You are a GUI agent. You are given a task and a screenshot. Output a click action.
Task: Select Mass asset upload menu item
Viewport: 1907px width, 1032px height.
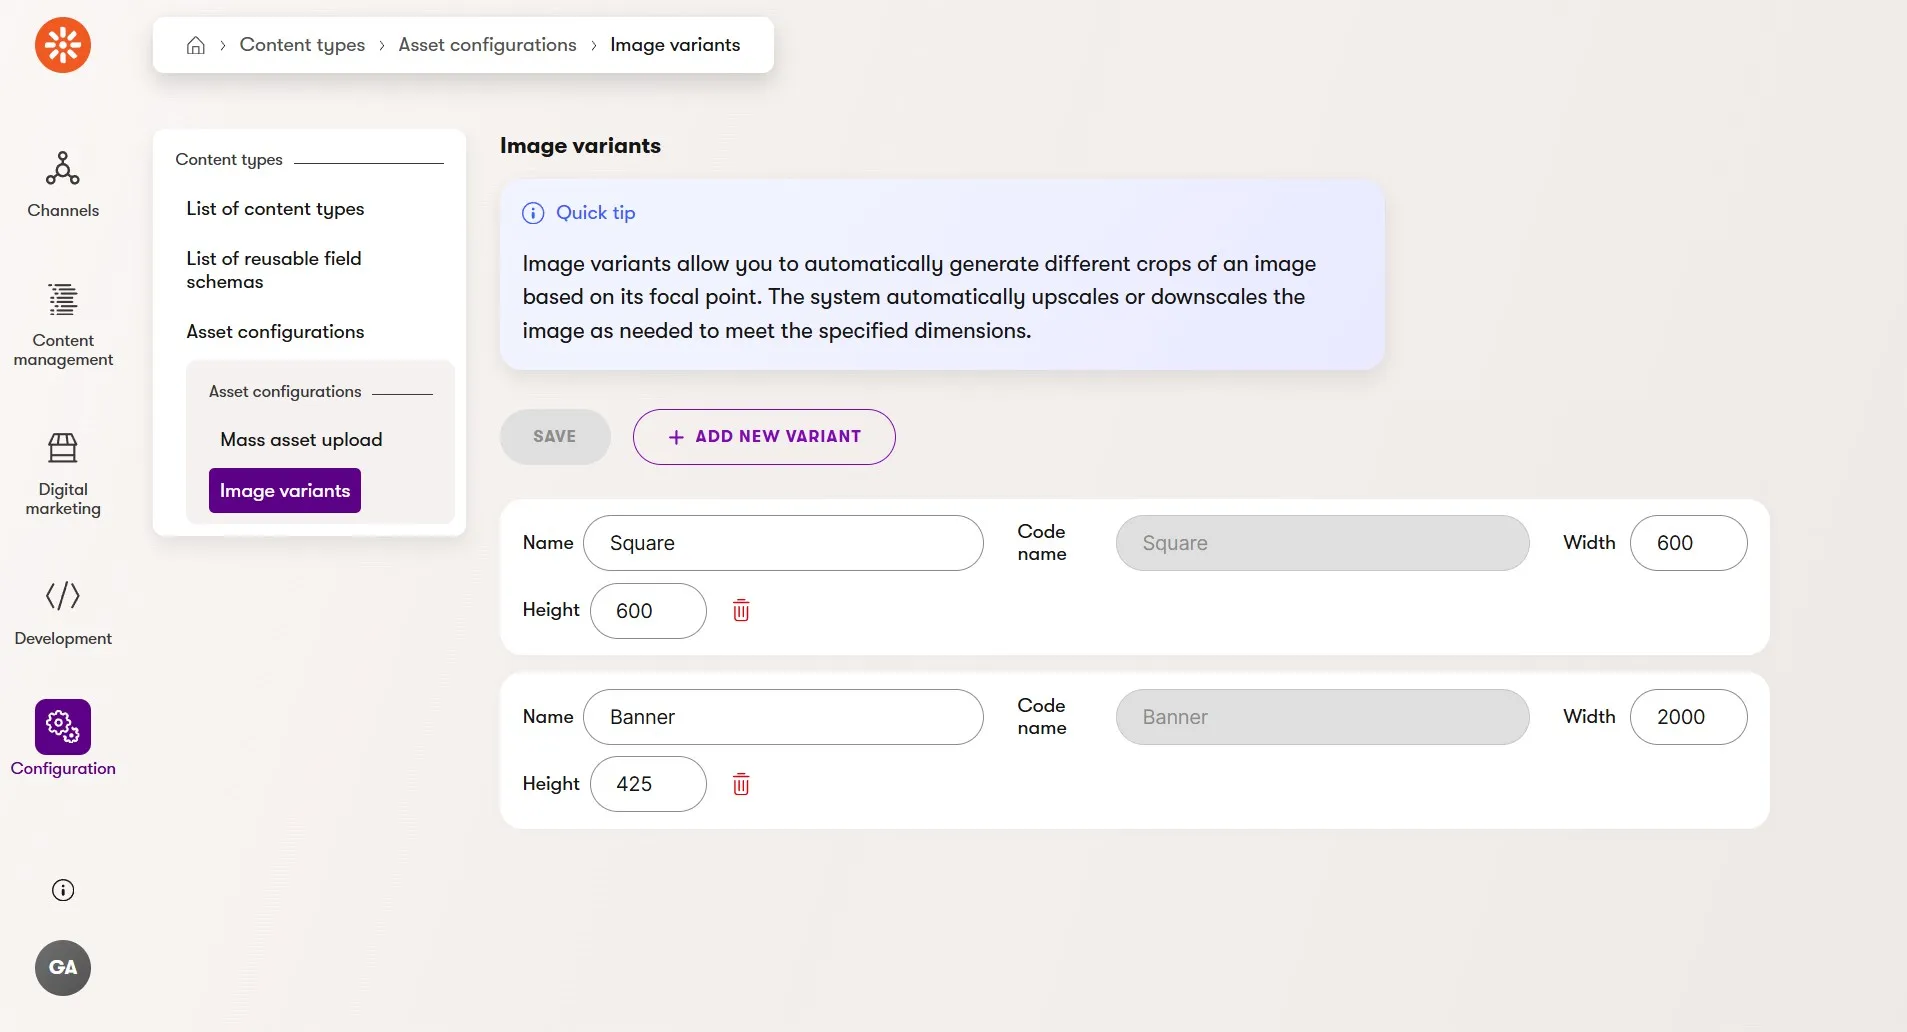coord(301,440)
